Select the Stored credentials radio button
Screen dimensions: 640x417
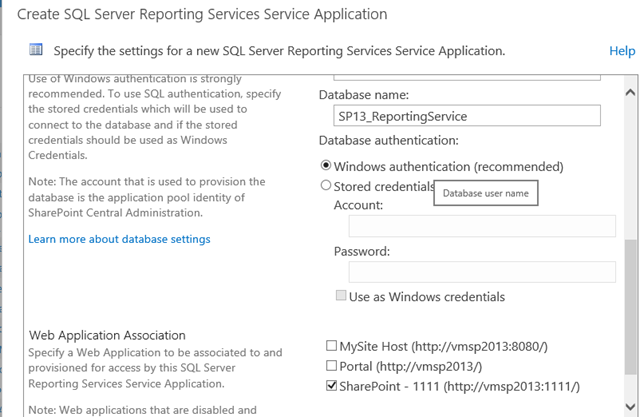coord(326,186)
